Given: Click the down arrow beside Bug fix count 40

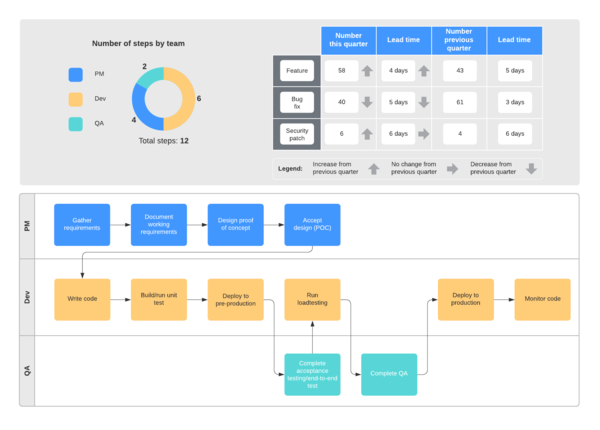Looking at the screenshot, I should click(x=367, y=102).
